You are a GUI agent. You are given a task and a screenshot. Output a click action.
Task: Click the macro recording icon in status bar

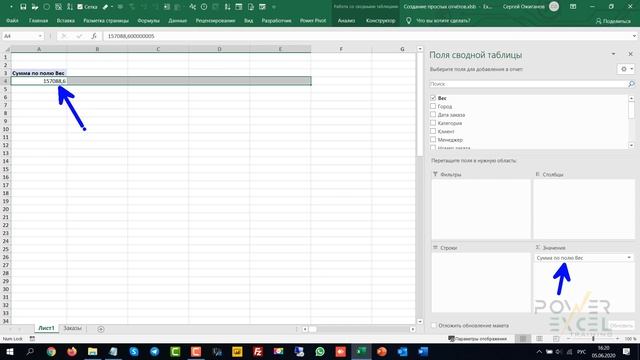[32, 339]
